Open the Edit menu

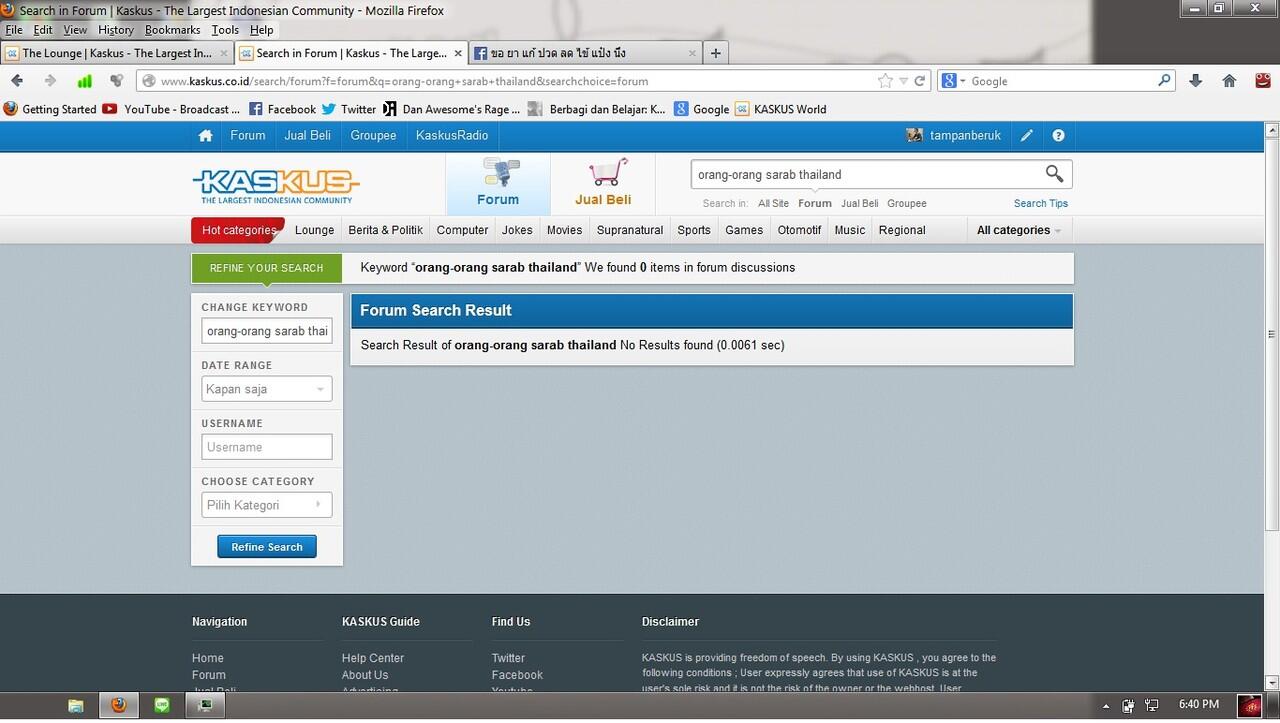[x=43, y=30]
